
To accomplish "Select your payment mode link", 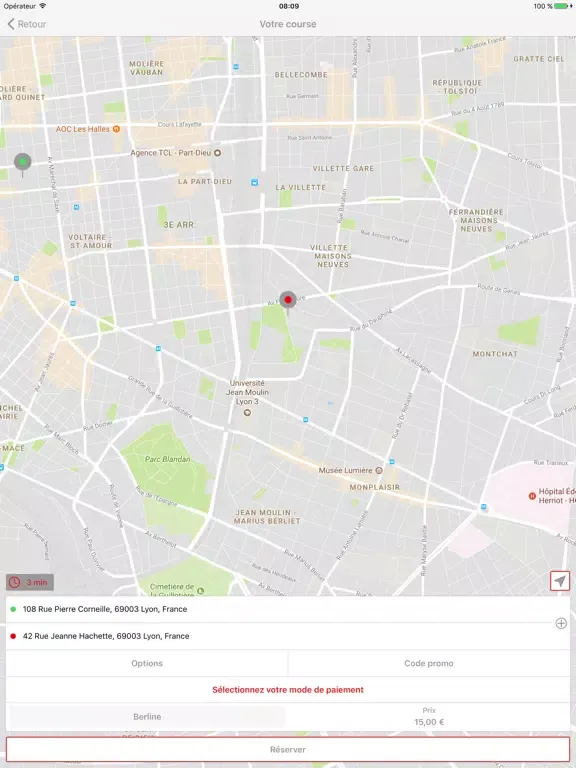I will tap(288, 690).
